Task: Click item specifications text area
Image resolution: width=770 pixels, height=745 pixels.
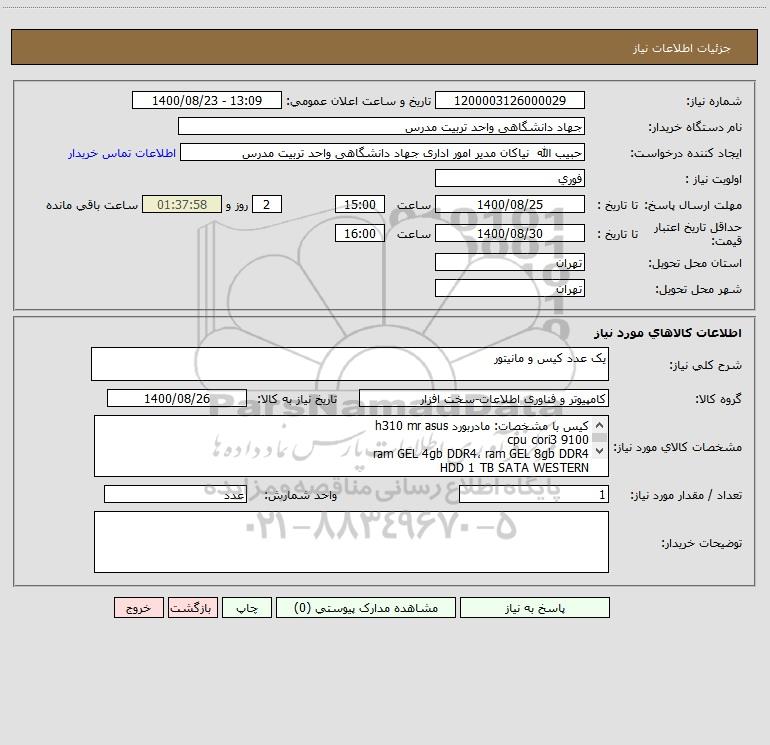Action: [x=351, y=446]
